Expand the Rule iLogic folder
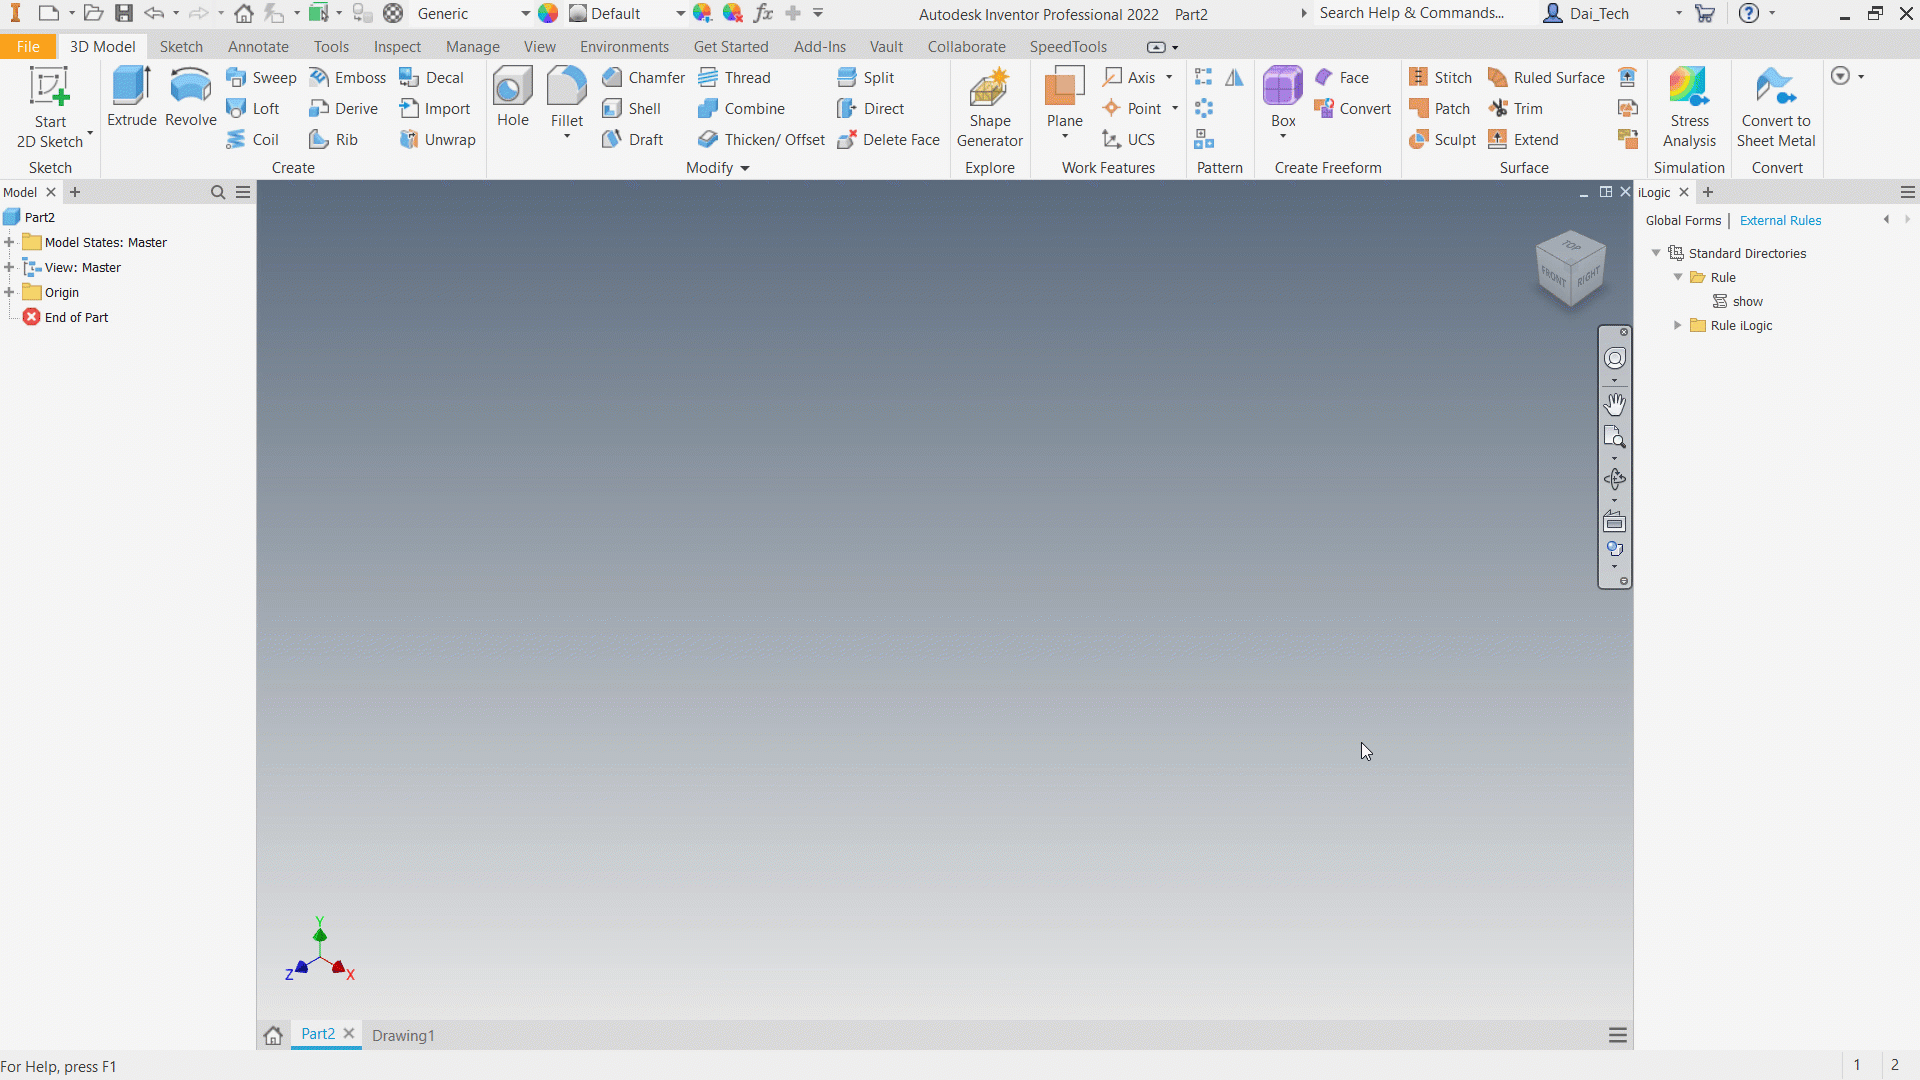Image resolution: width=1920 pixels, height=1080 pixels. tap(1678, 325)
